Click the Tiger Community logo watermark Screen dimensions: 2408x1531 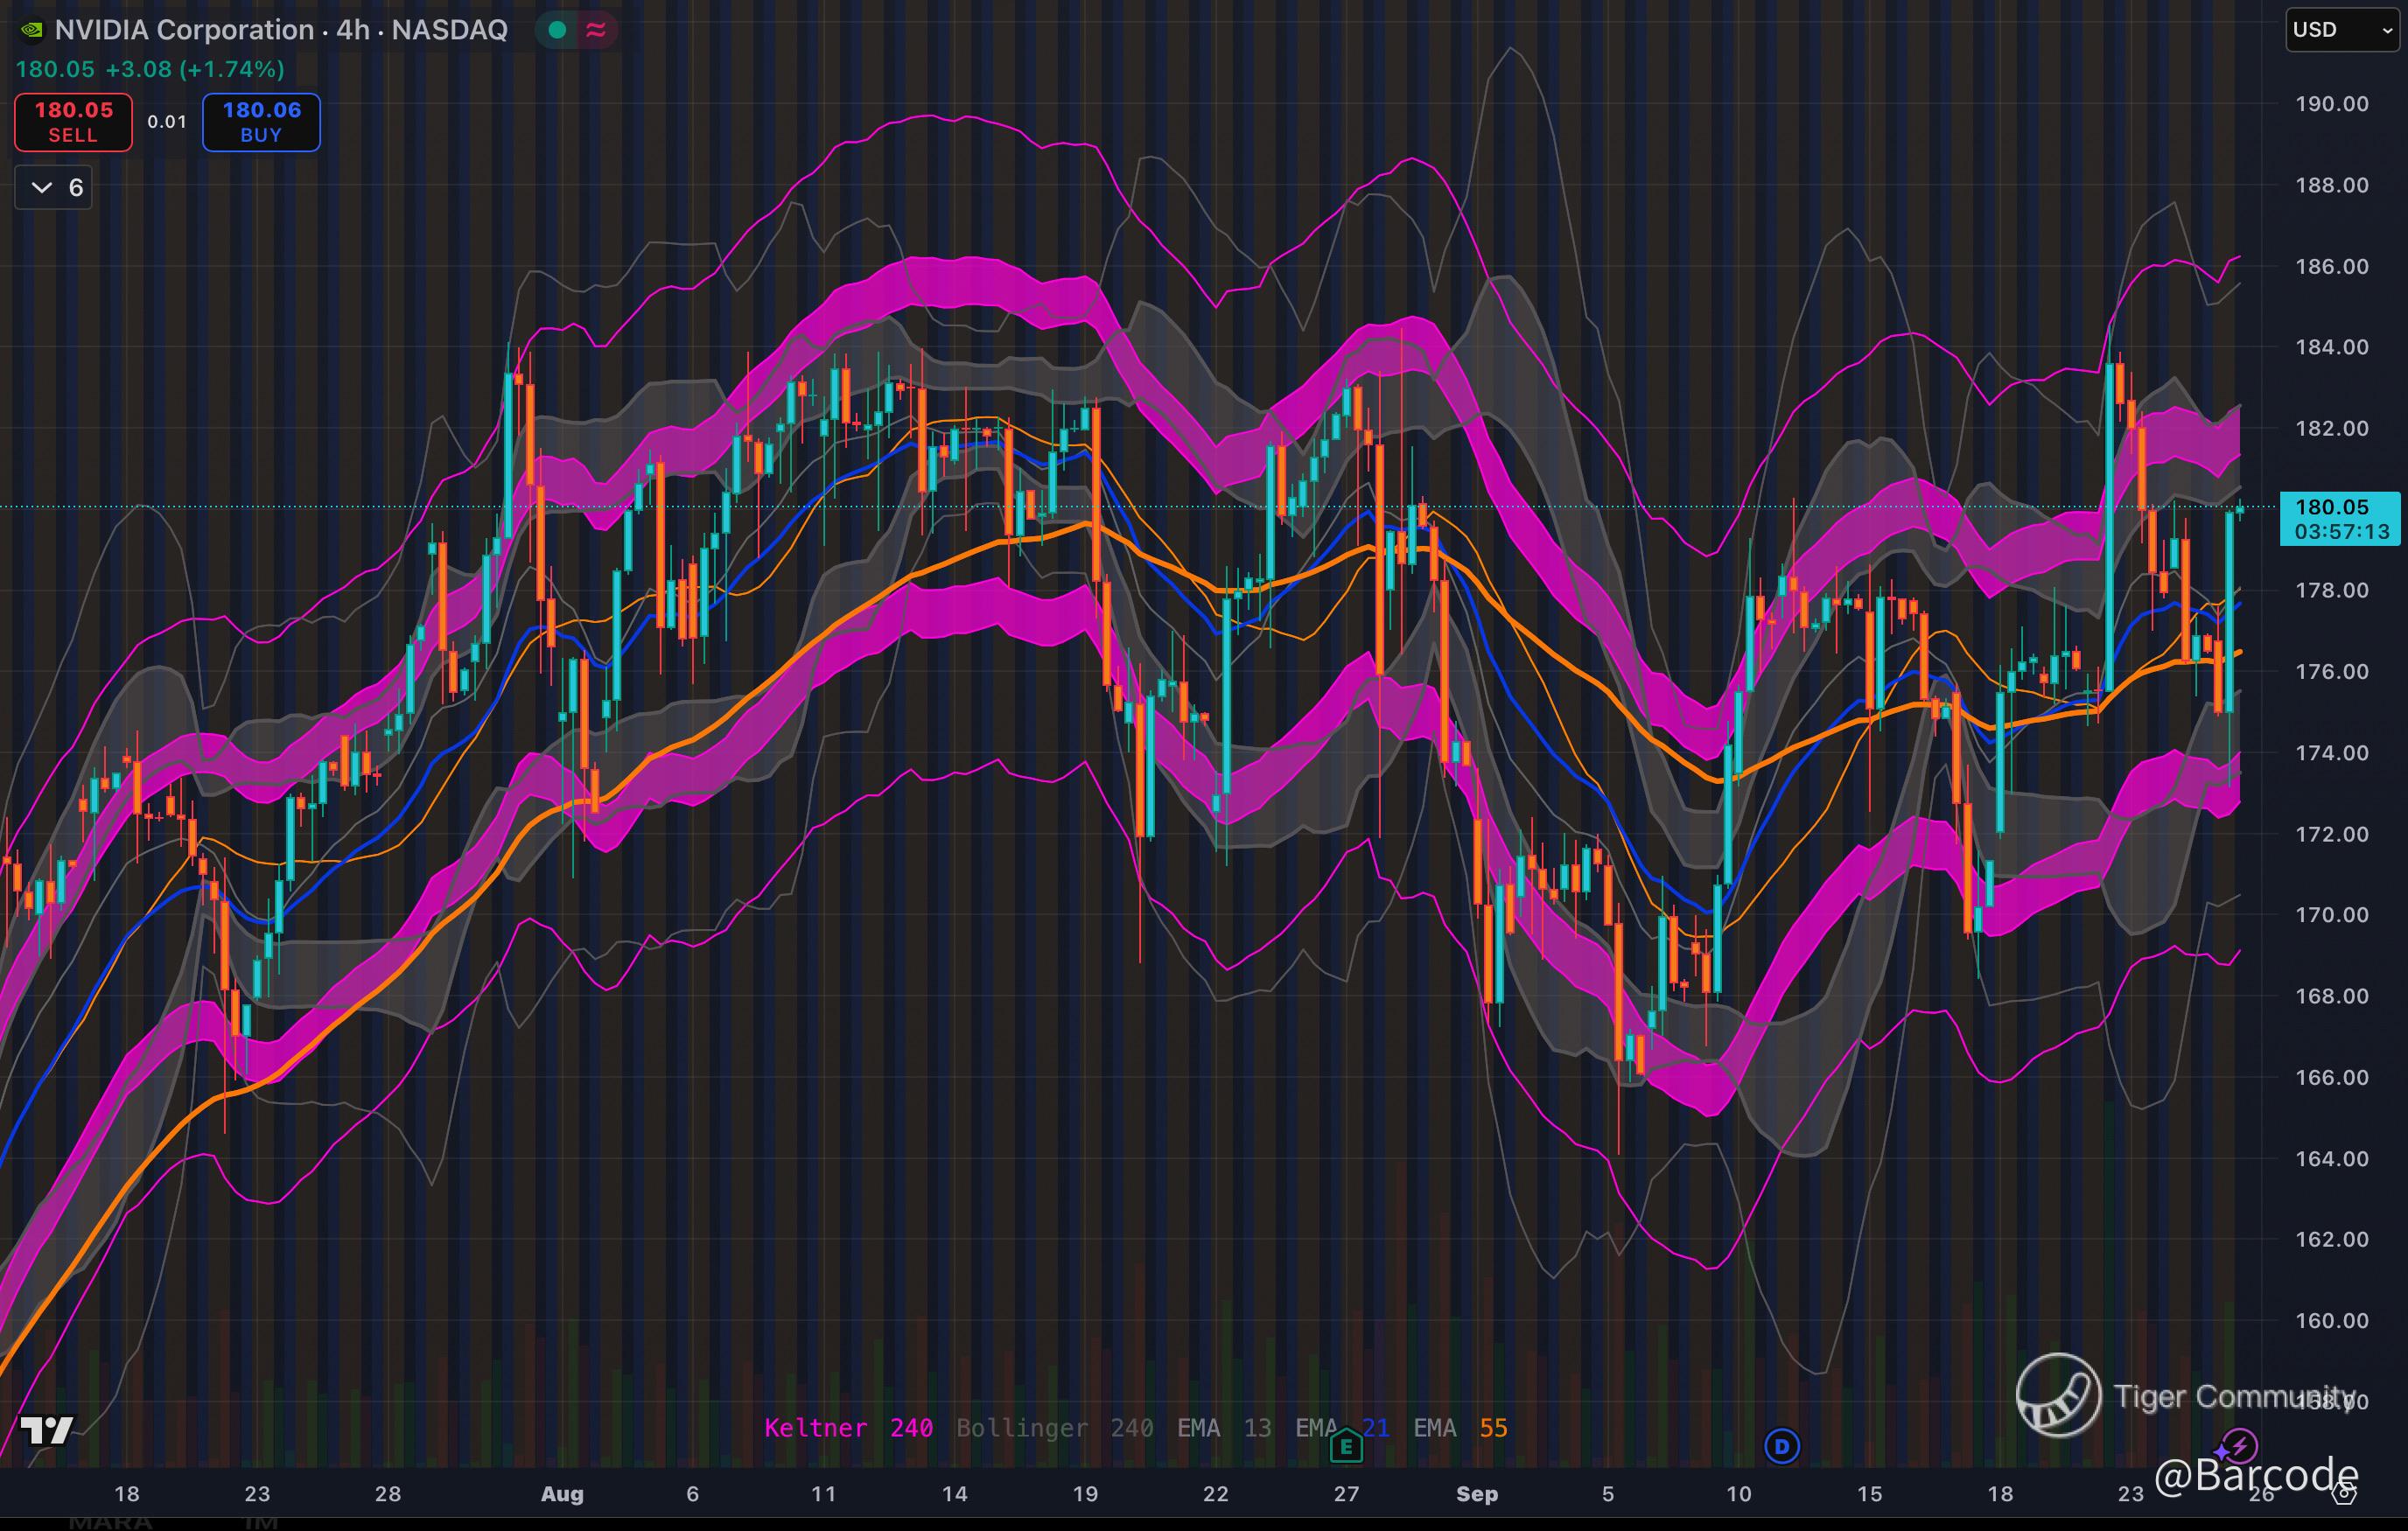click(2058, 1394)
